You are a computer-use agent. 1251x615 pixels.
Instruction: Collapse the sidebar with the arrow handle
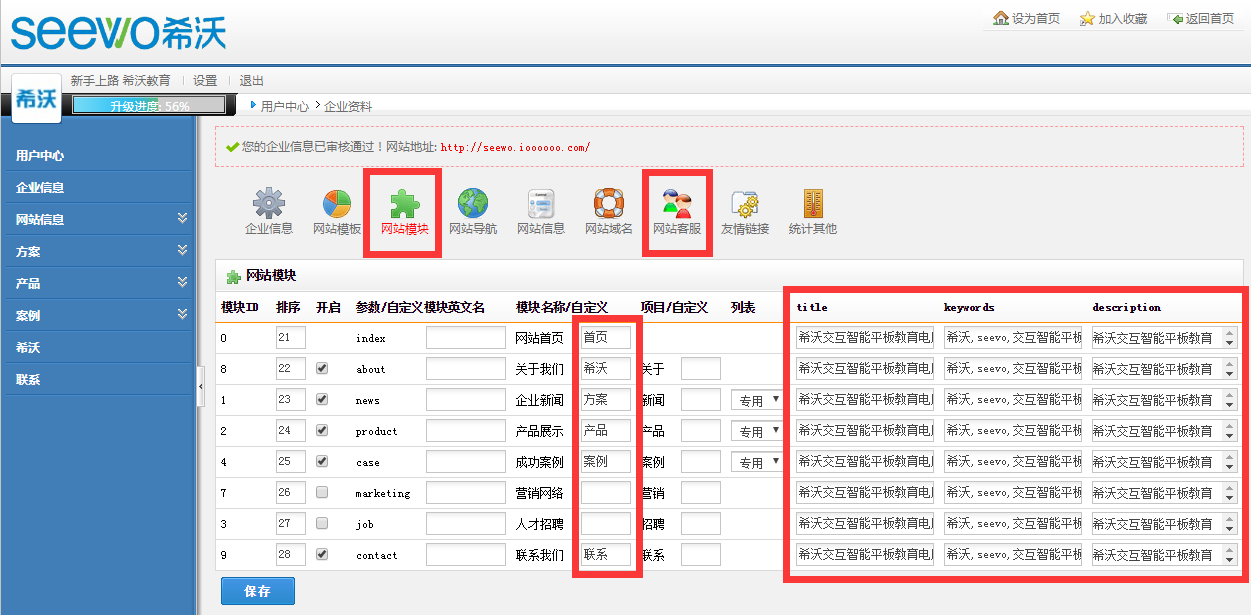point(200,386)
